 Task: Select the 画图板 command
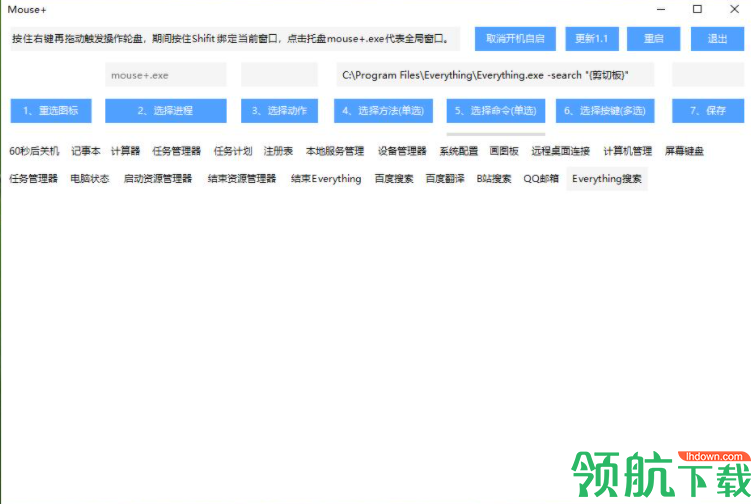(504, 151)
